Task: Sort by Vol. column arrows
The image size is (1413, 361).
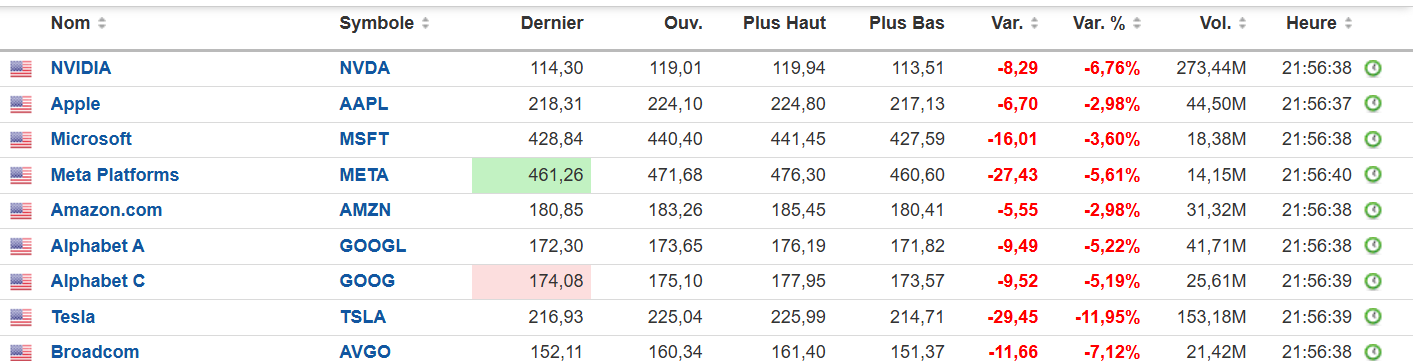Action: click(x=1242, y=23)
